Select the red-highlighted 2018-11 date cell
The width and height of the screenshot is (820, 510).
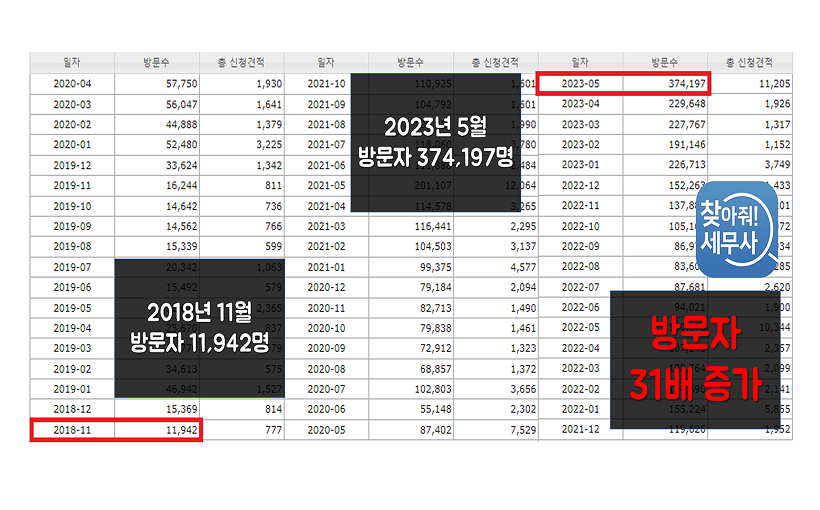tap(73, 429)
